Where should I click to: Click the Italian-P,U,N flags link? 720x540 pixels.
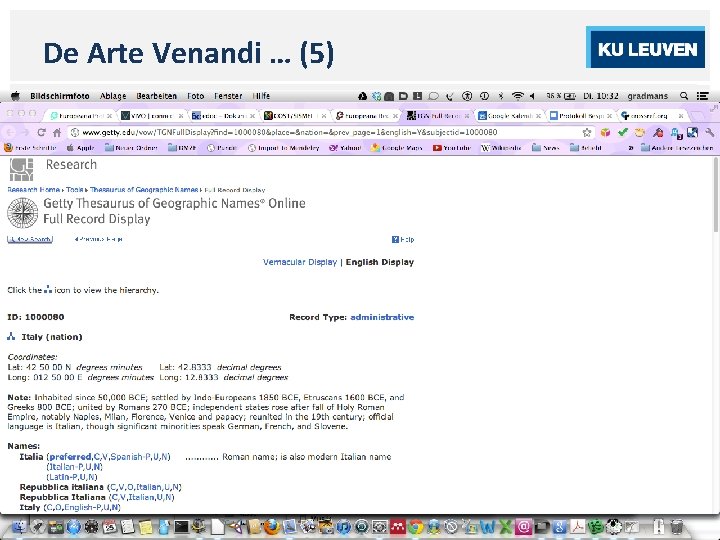click(x=74, y=467)
